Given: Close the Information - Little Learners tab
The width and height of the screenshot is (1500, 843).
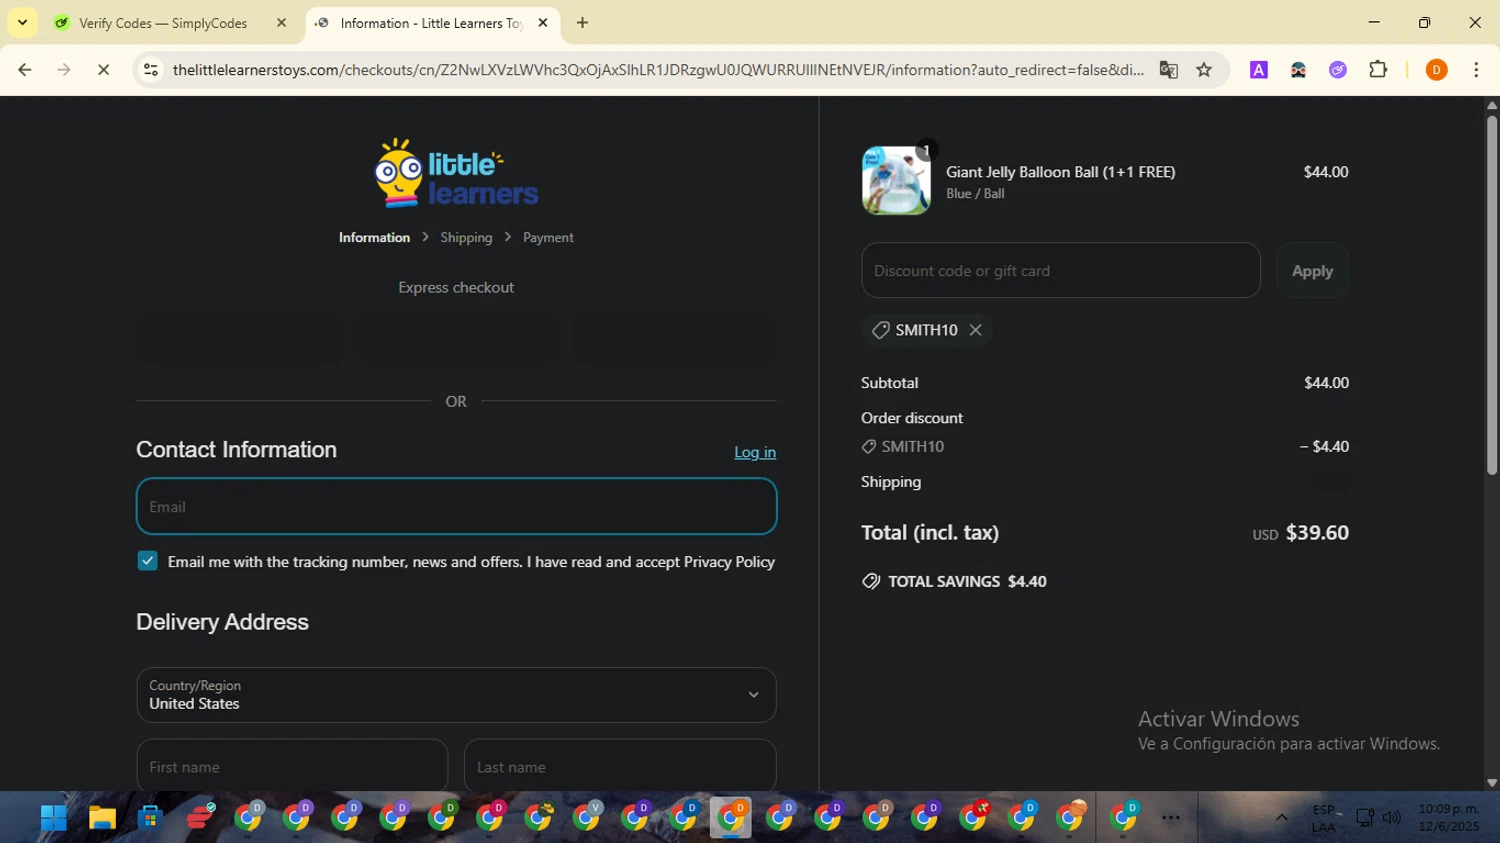Looking at the screenshot, I should pos(543,22).
